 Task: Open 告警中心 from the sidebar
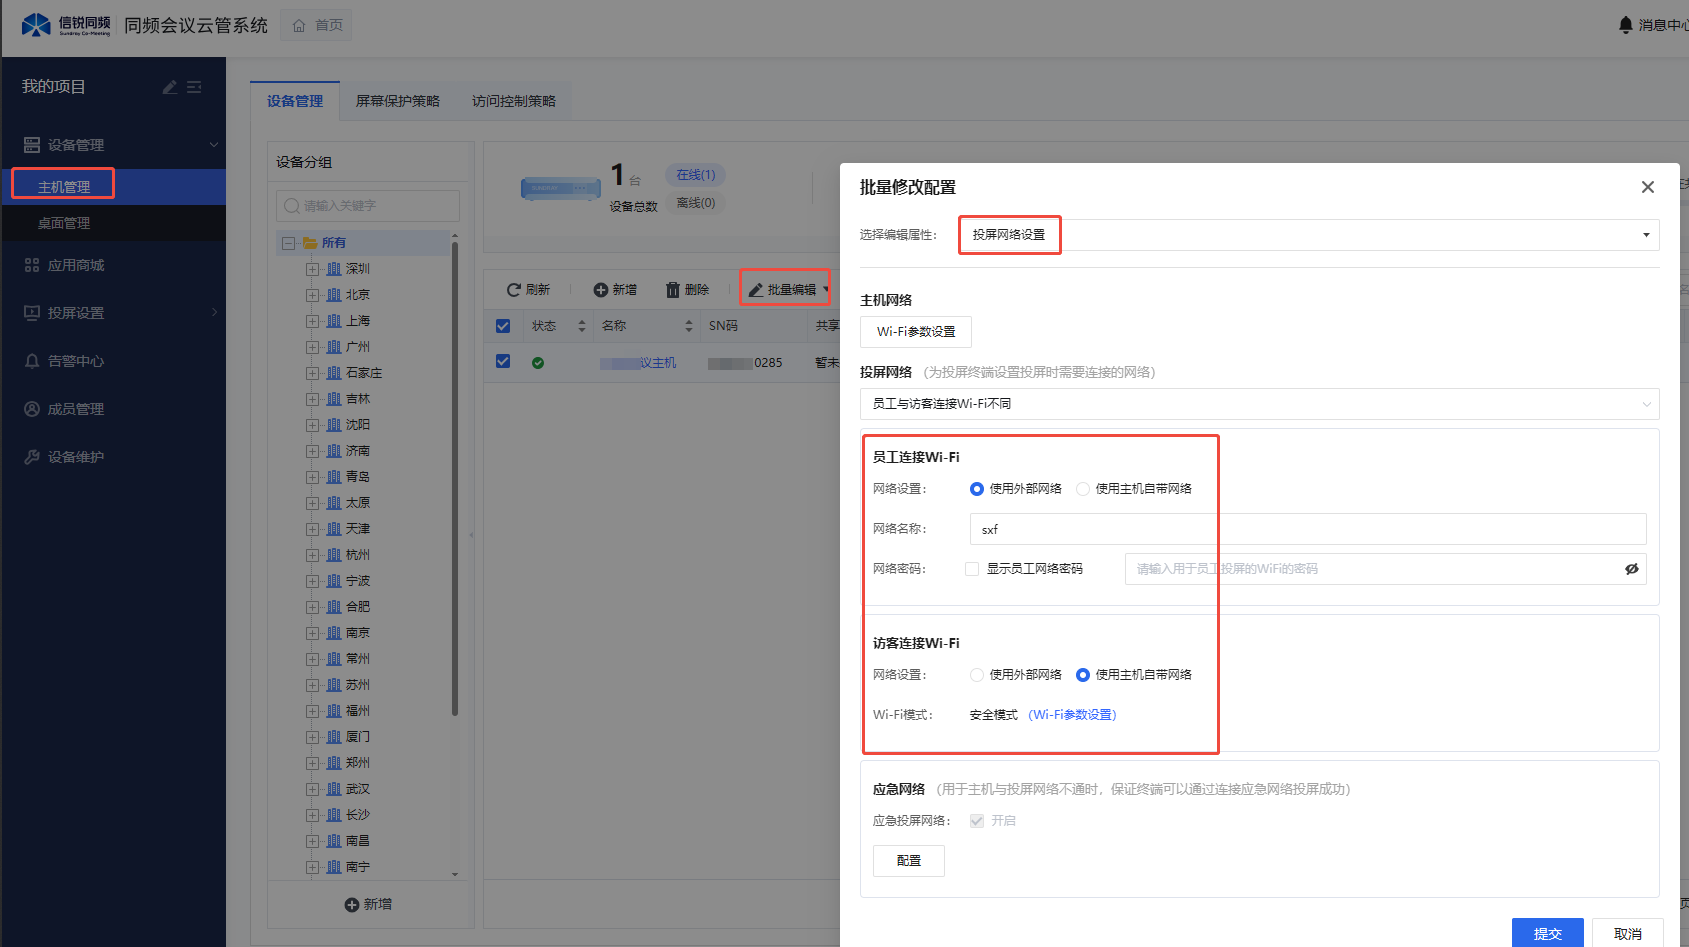(x=76, y=361)
